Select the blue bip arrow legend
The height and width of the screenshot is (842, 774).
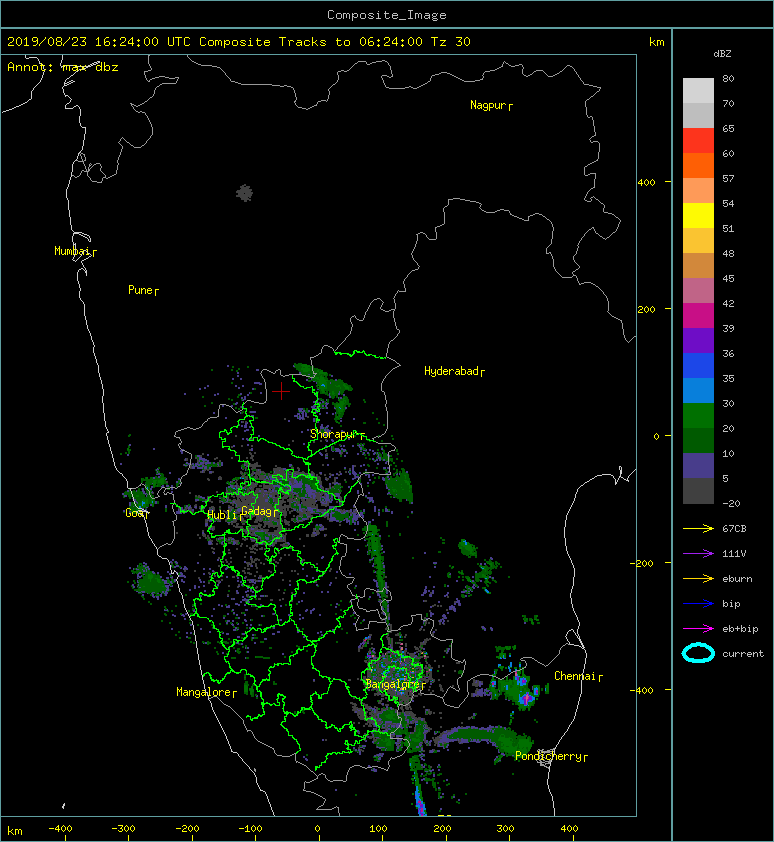click(x=698, y=604)
